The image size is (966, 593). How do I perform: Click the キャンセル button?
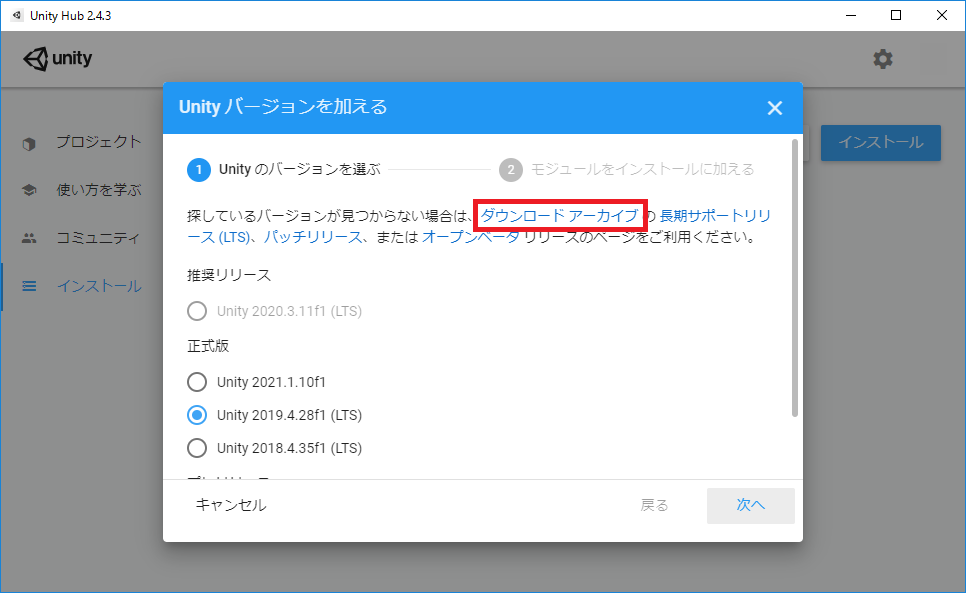click(231, 505)
